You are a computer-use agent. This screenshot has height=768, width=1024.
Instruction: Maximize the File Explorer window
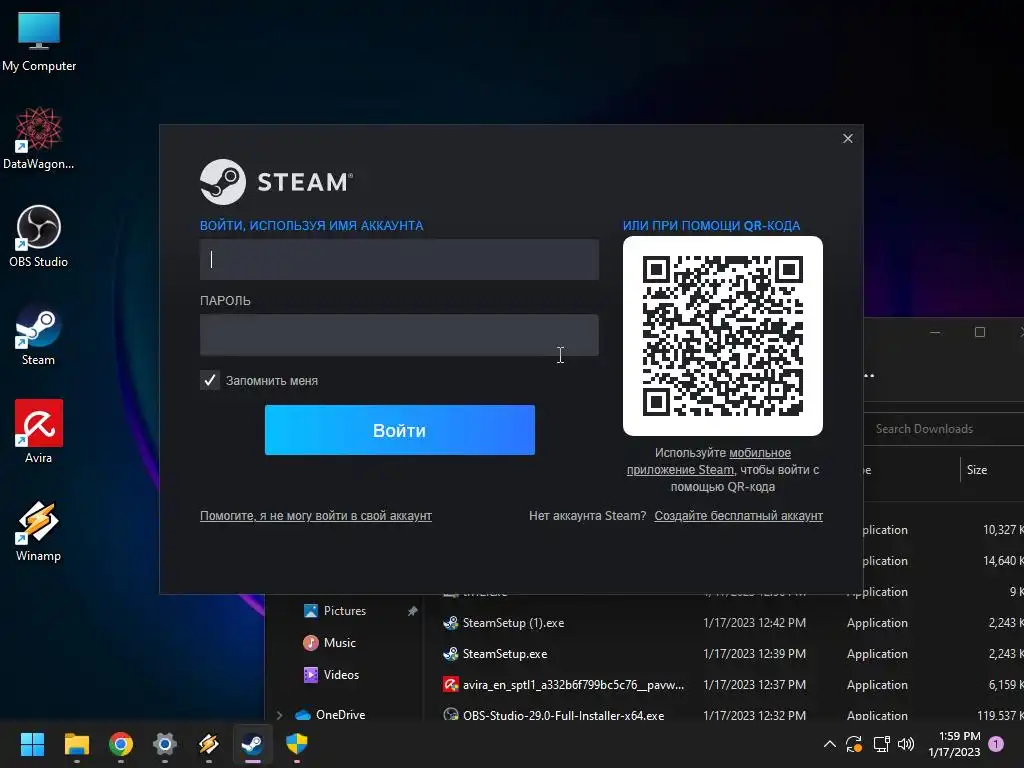980,332
